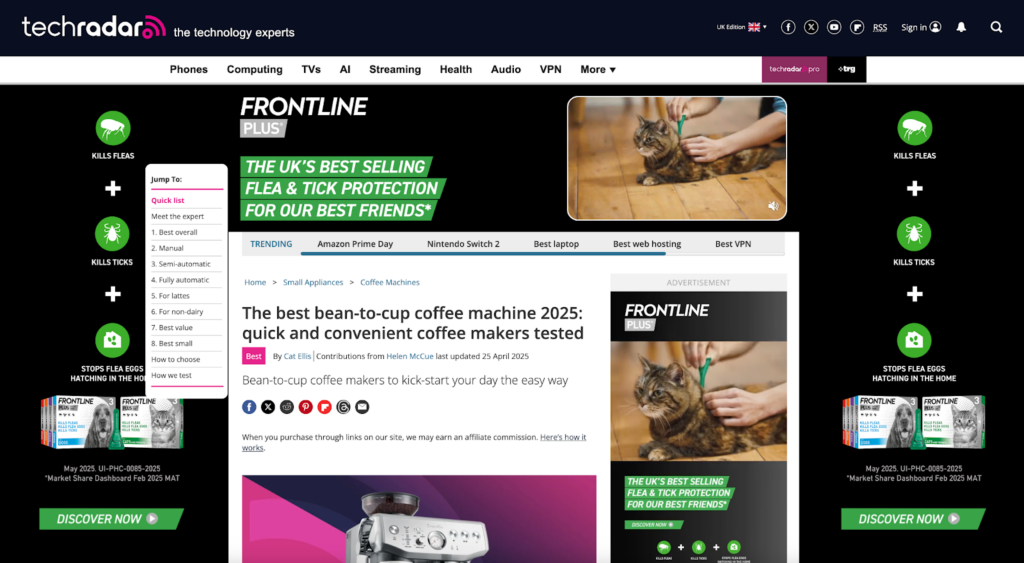
Task: Share article via email envelope icon
Action: coord(362,407)
